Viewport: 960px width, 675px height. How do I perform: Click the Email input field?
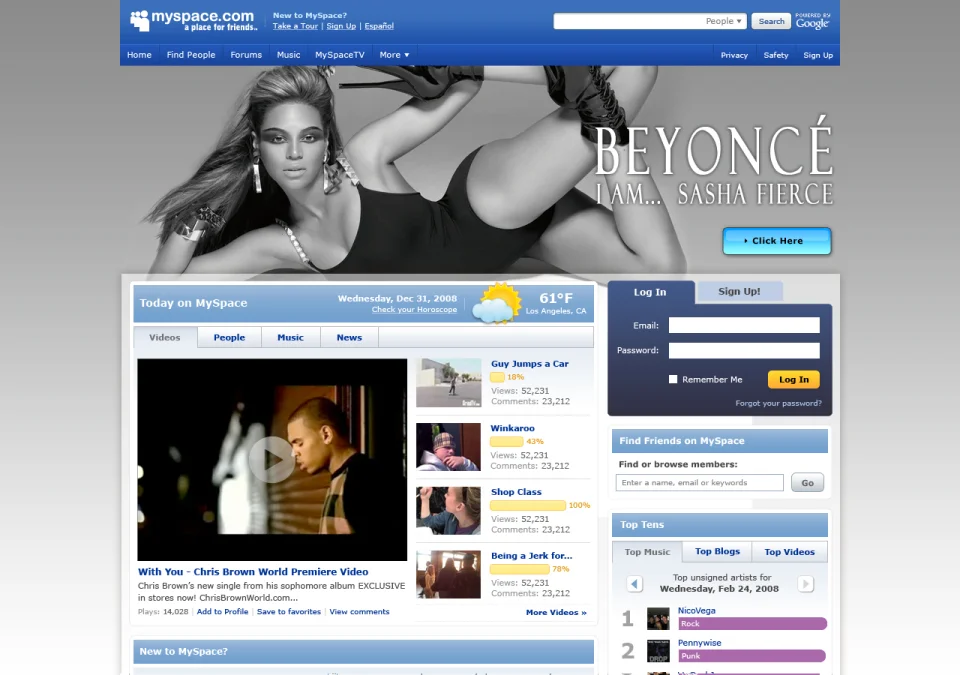744,325
